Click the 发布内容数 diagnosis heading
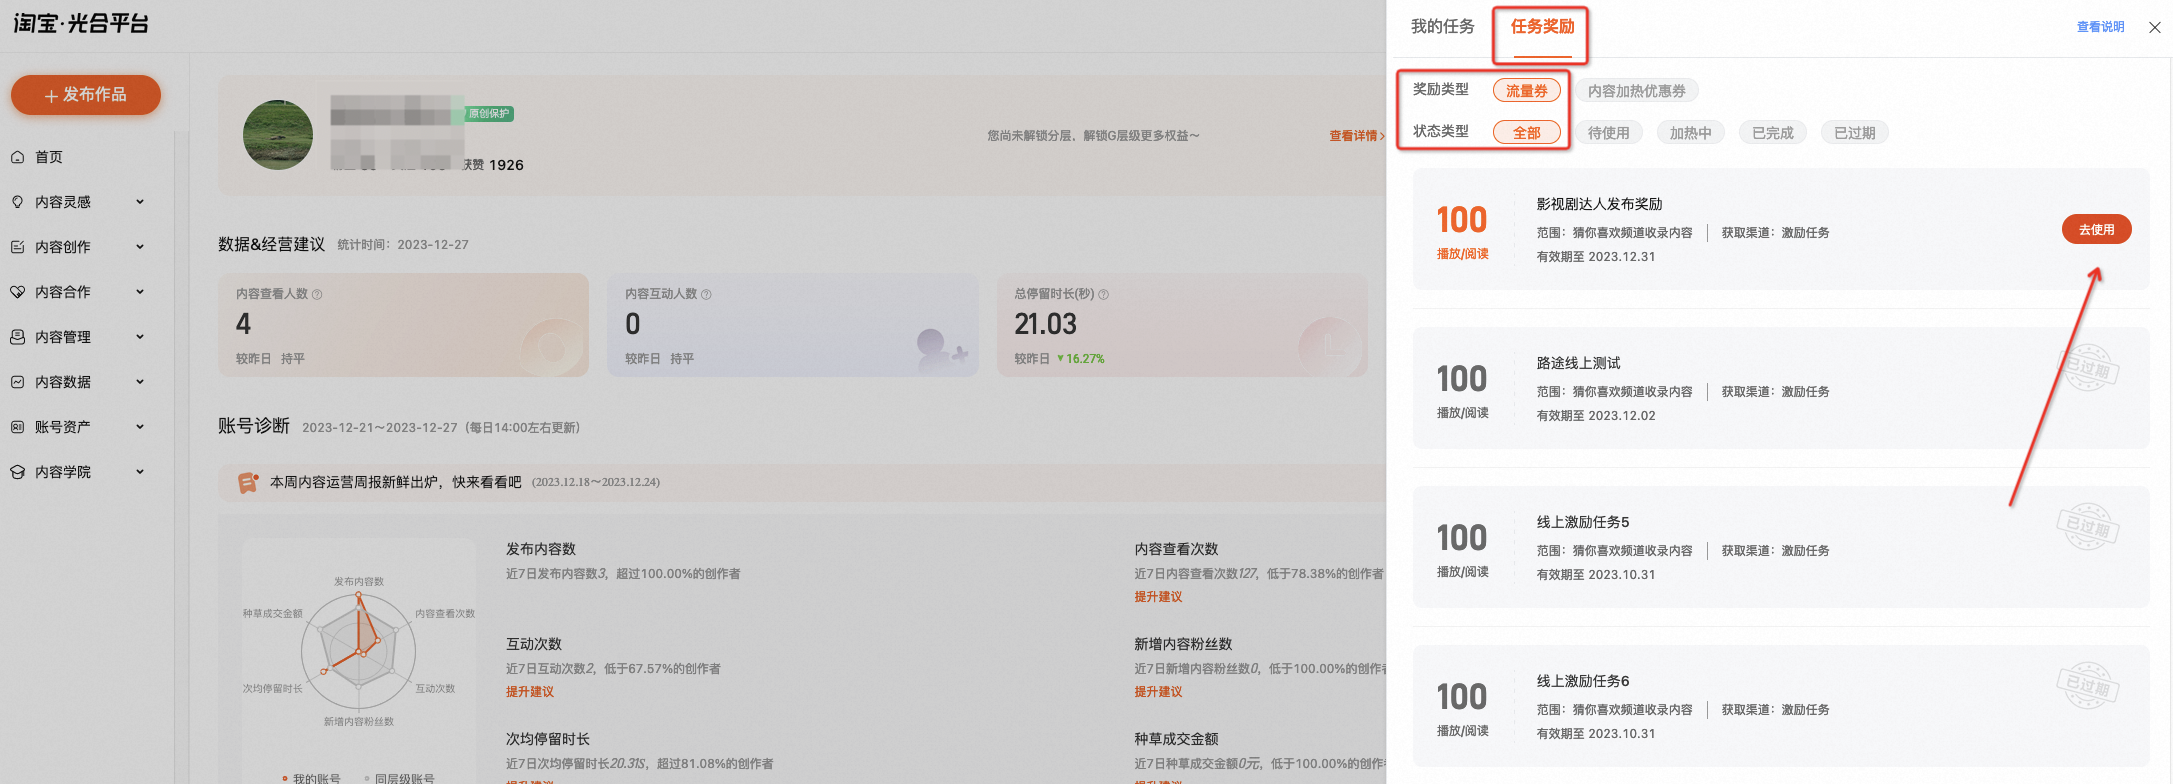The width and height of the screenshot is (2173, 784). (x=541, y=550)
